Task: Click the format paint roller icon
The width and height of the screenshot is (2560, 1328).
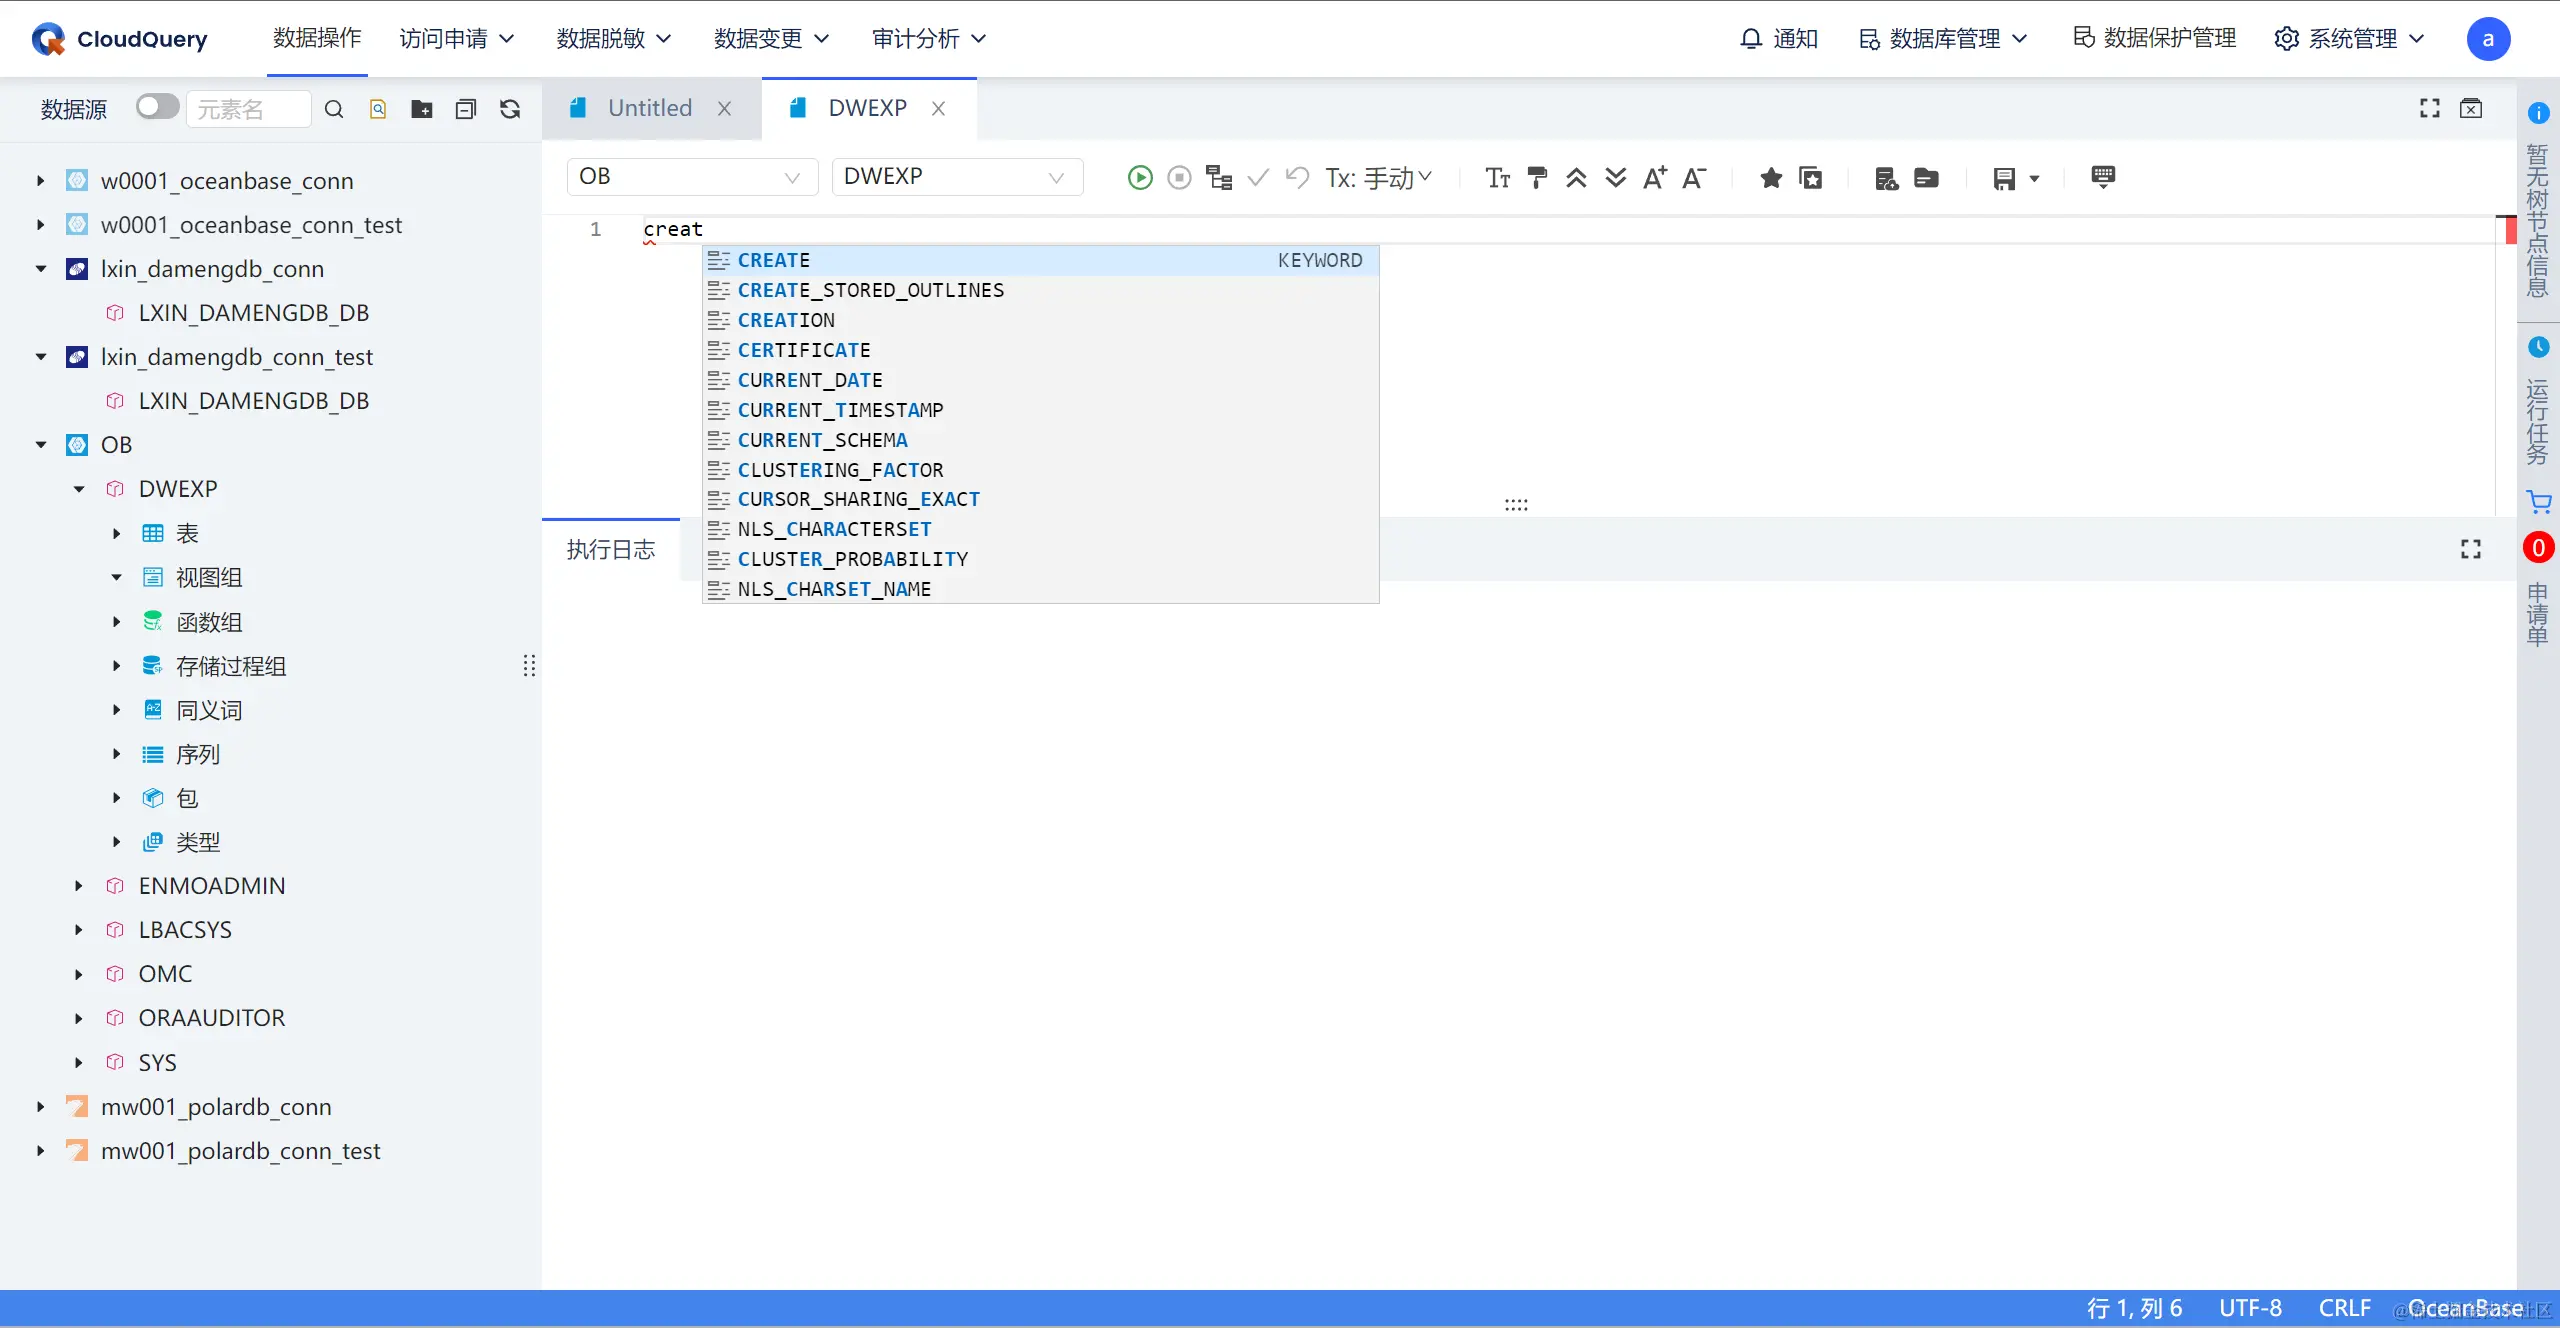Action: point(1537,178)
